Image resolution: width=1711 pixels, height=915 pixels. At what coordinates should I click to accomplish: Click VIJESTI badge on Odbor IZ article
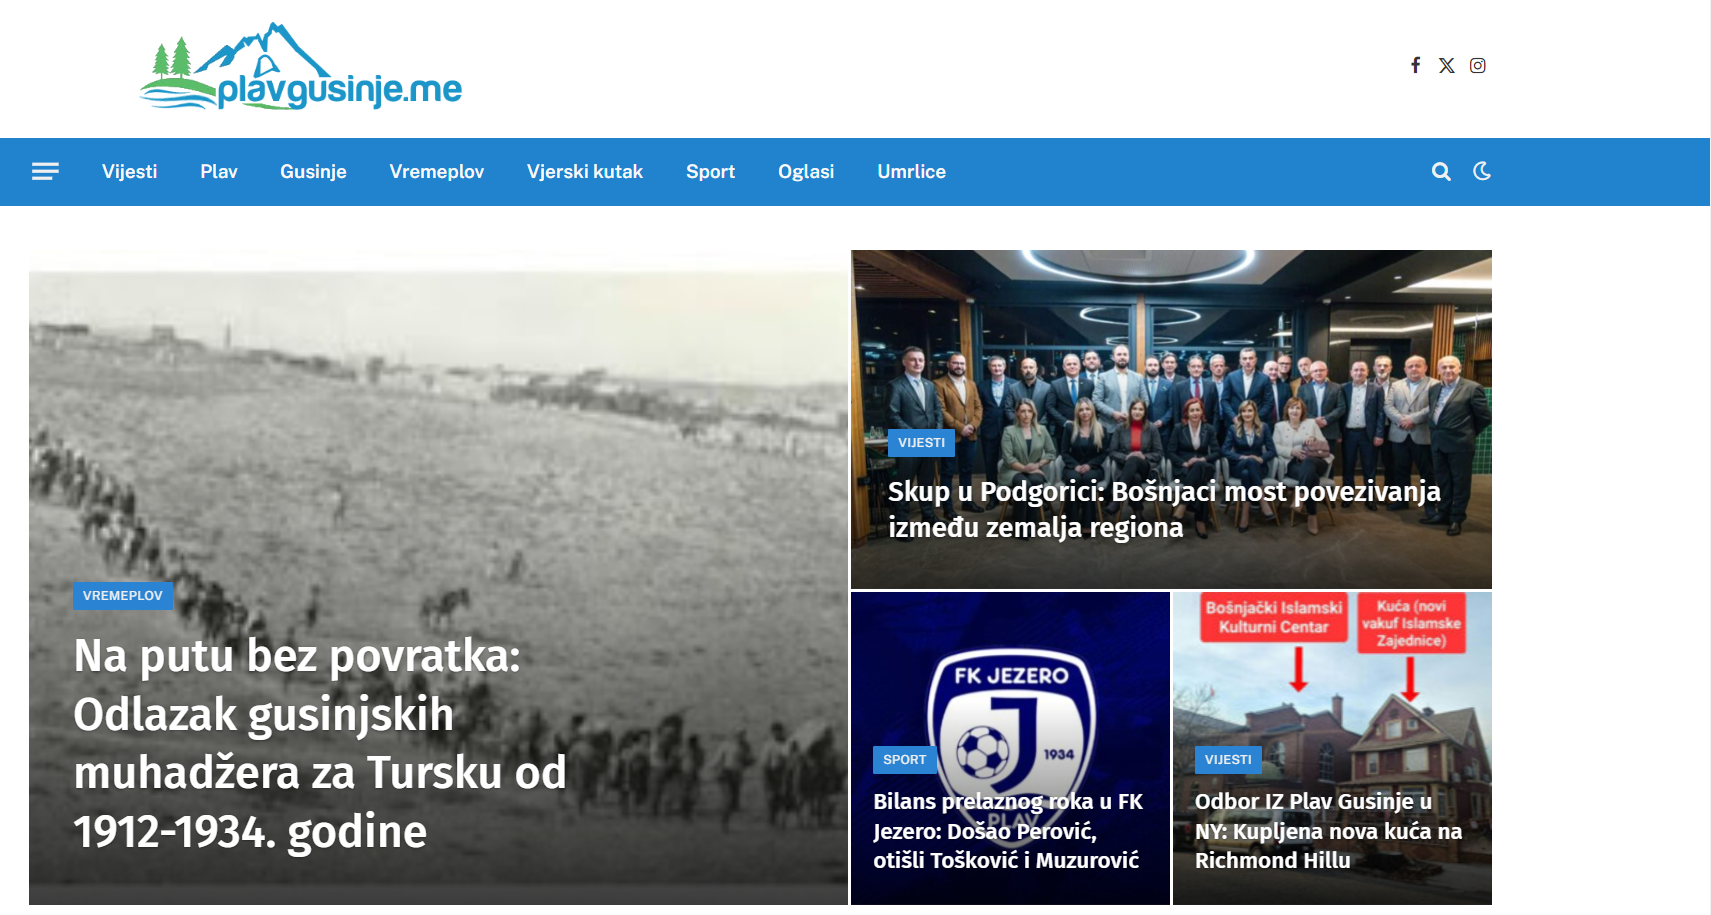click(1228, 760)
